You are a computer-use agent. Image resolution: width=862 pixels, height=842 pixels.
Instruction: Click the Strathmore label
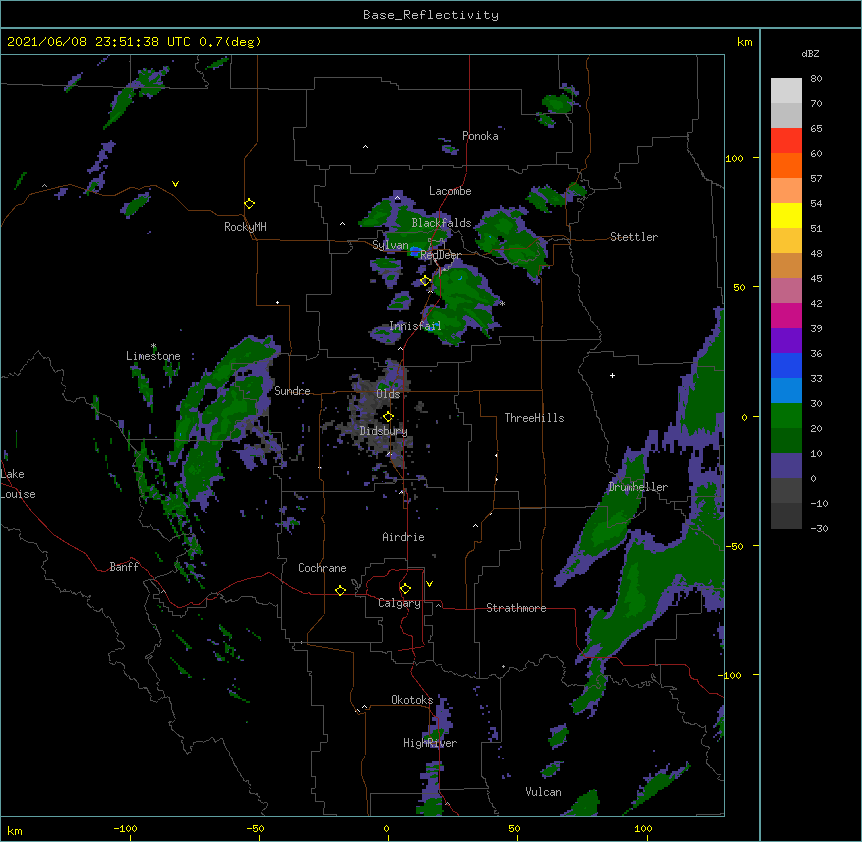[516, 608]
